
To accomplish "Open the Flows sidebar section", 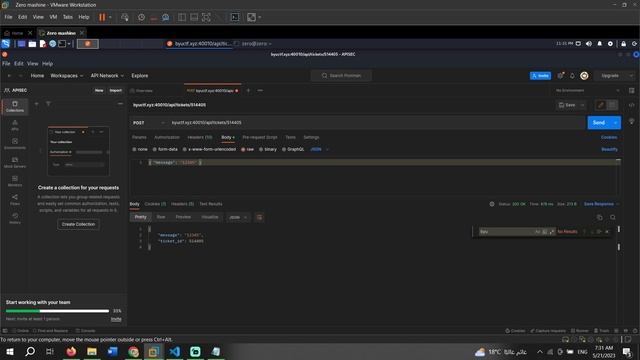I will 15,200.
